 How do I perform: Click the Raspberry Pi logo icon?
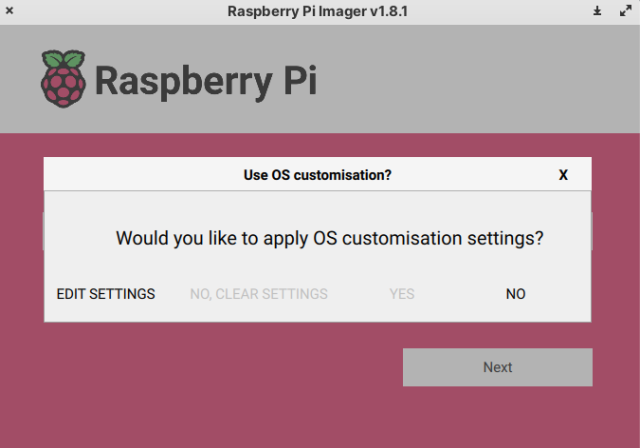coord(63,79)
